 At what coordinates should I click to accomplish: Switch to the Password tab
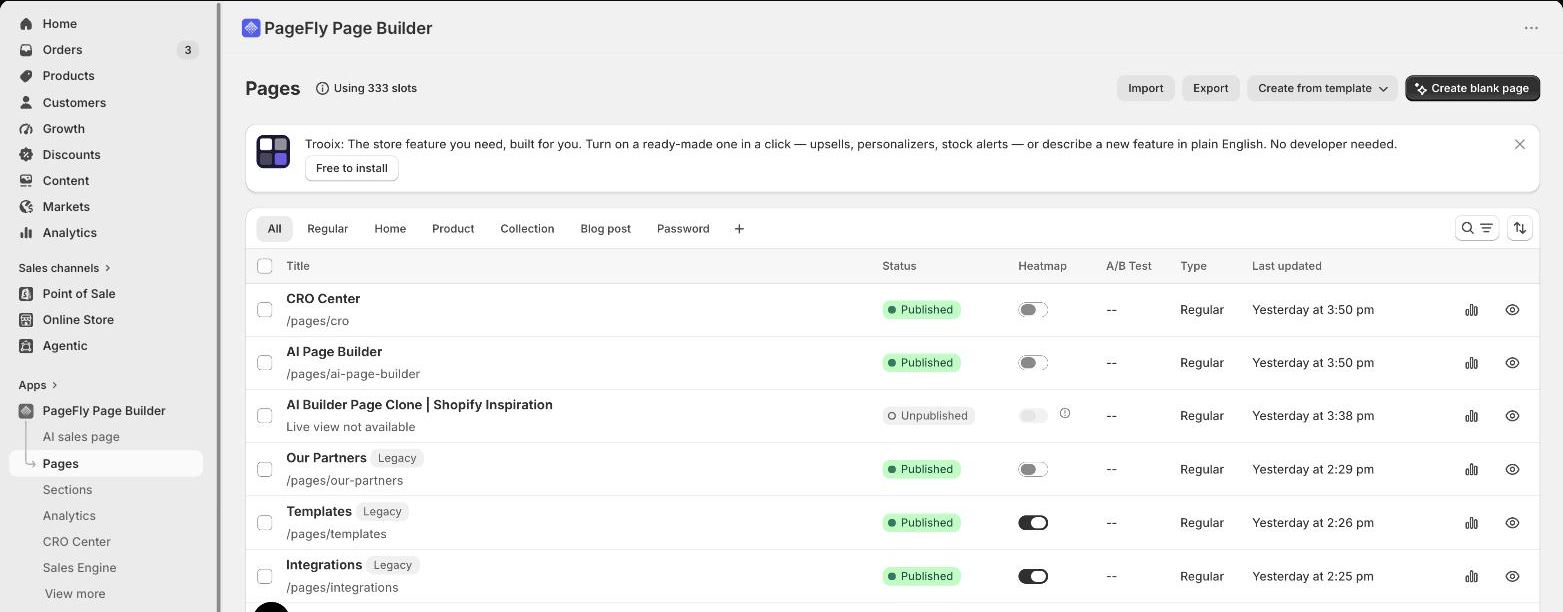(683, 229)
